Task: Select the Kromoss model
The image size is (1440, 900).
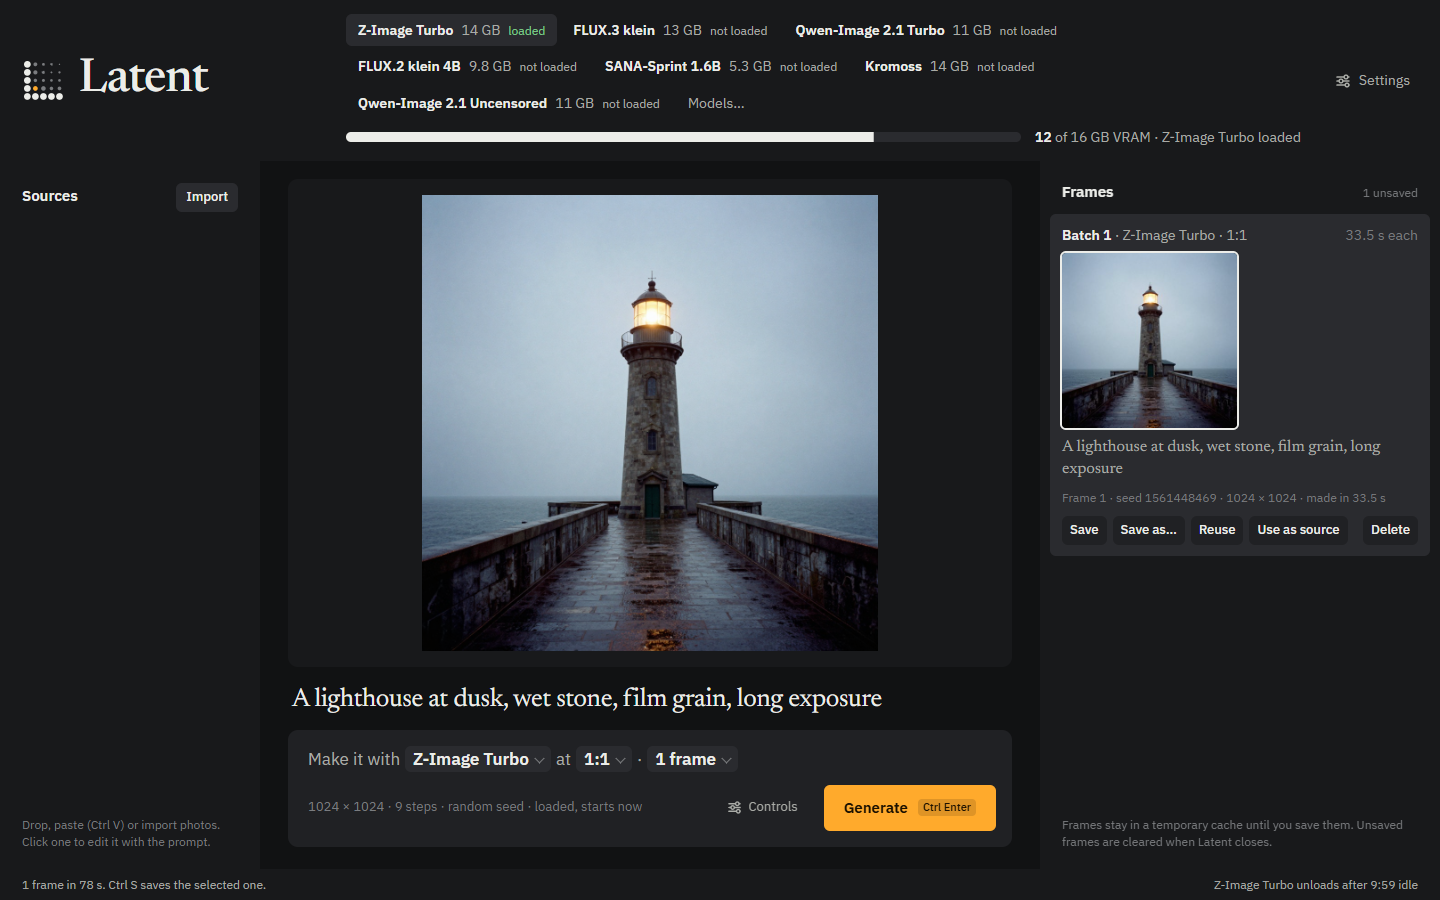Action: [950, 66]
